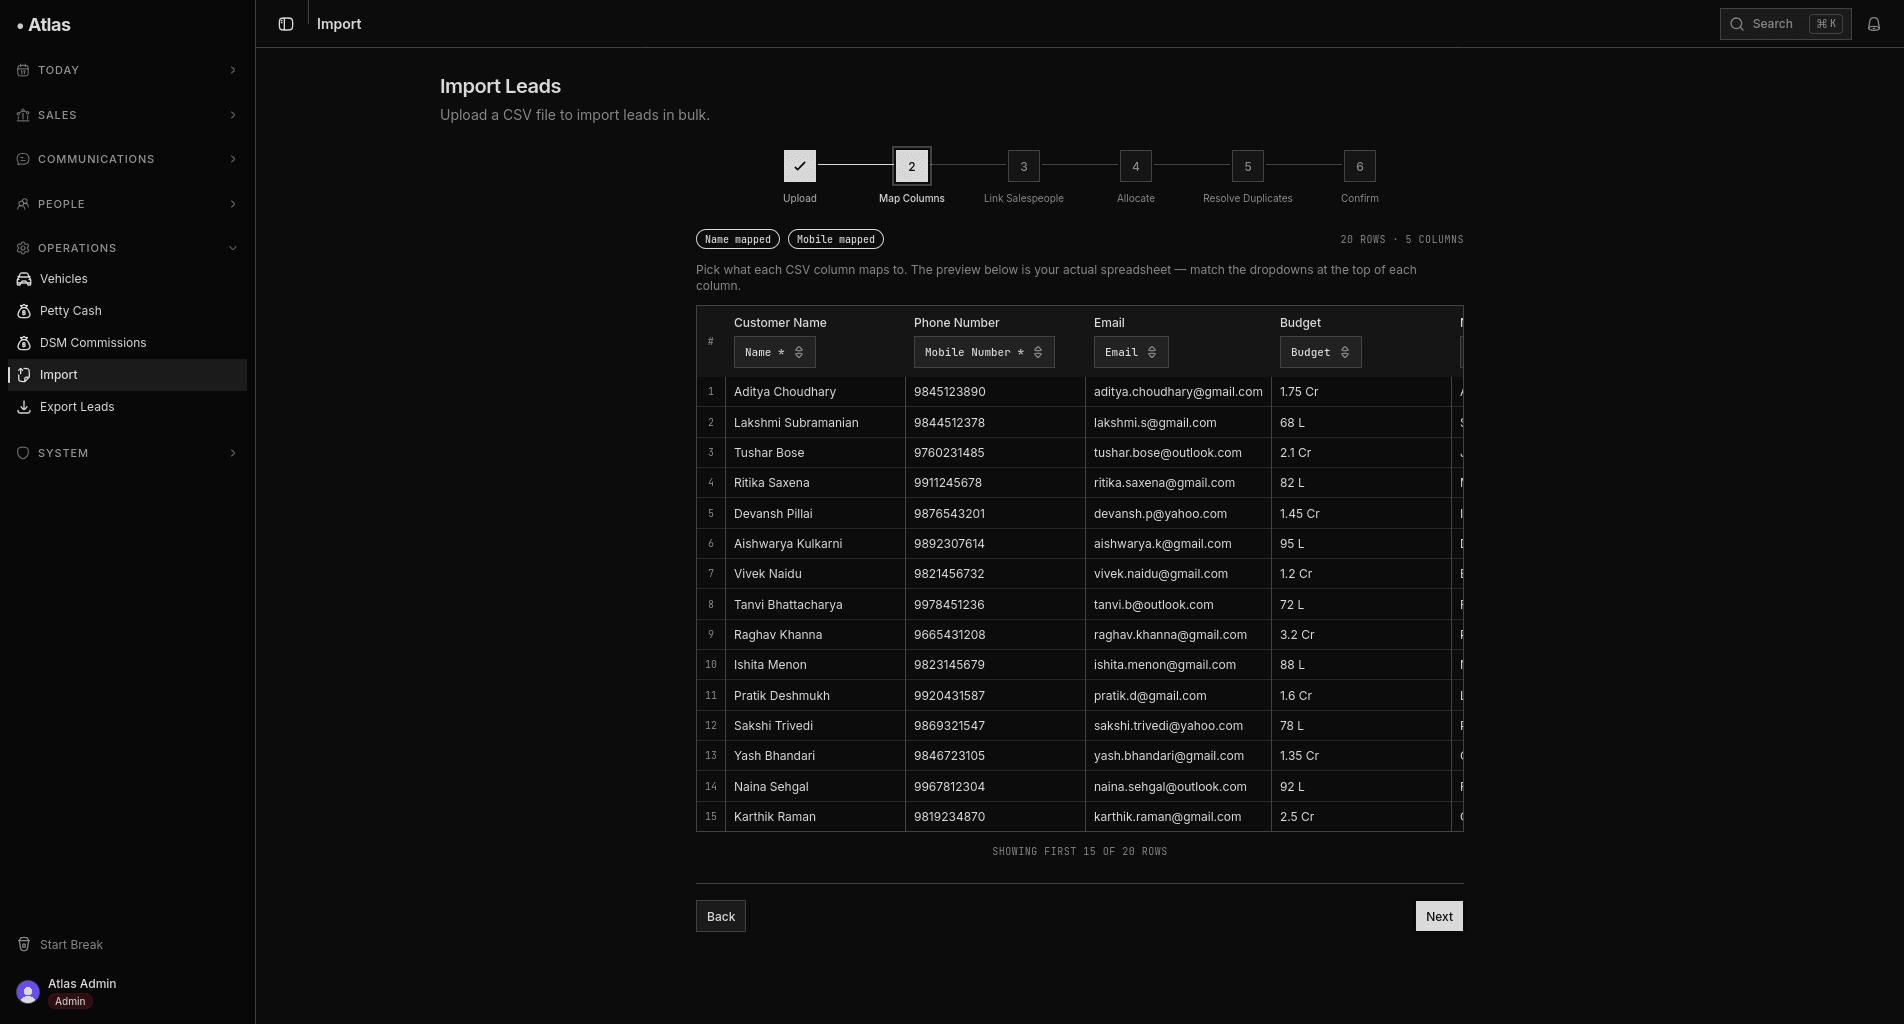Click the Vehicles car icon
The width and height of the screenshot is (1904, 1024).
[x=24, y=279]
